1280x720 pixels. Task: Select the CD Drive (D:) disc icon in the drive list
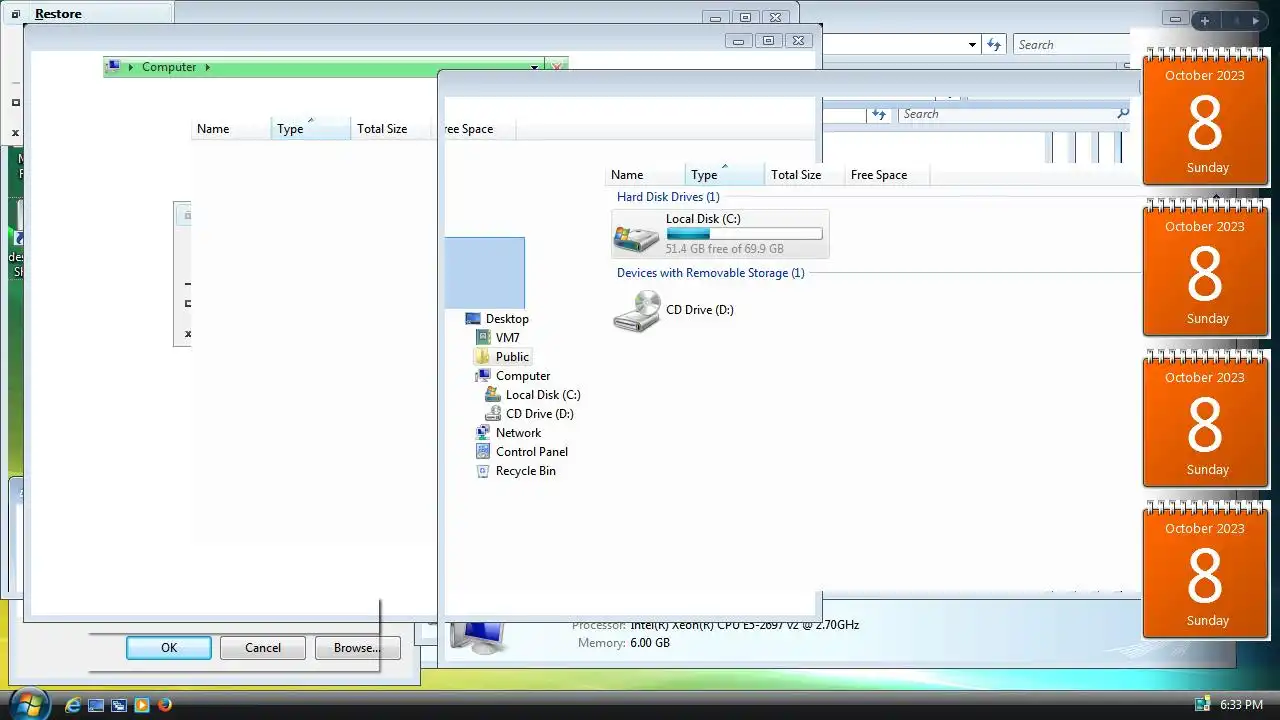tap(636, 311)
